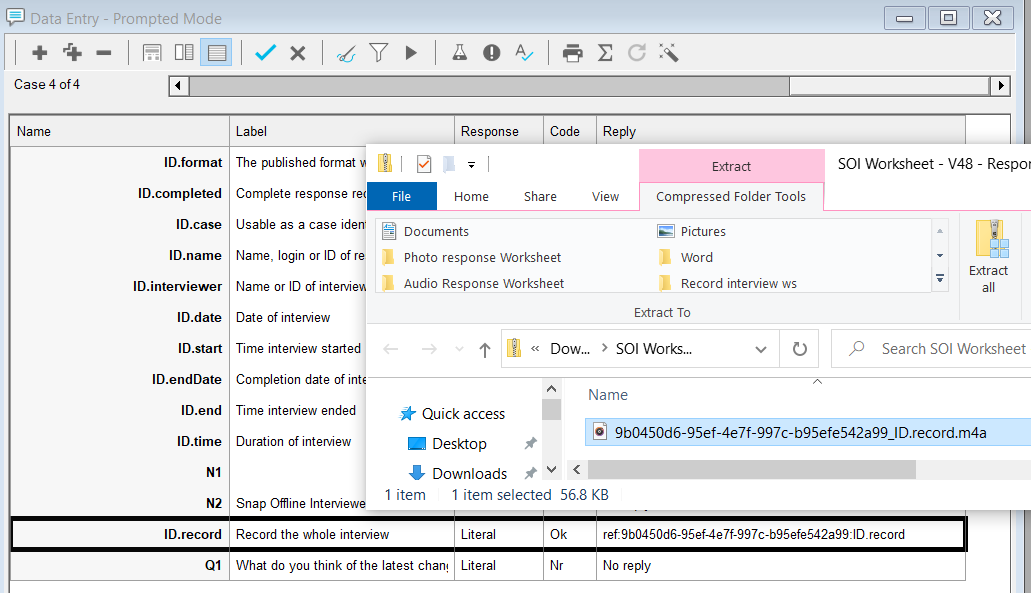Accept the entry with the blue checkmark

click(x=265, y=53)
